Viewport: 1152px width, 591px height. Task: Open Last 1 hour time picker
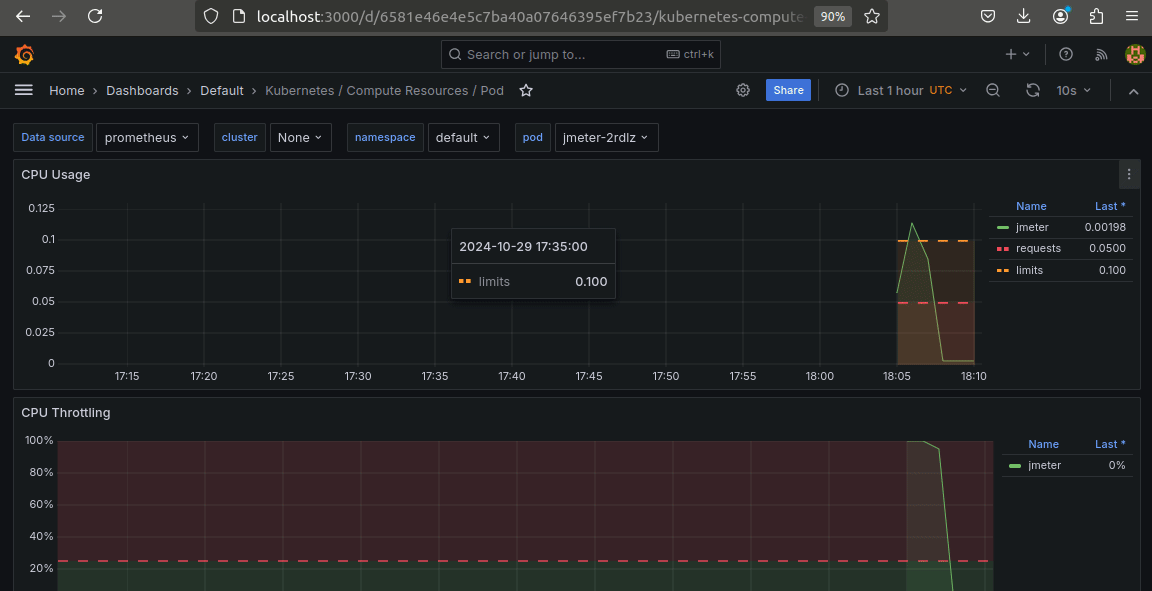click(x=900, y=90)
